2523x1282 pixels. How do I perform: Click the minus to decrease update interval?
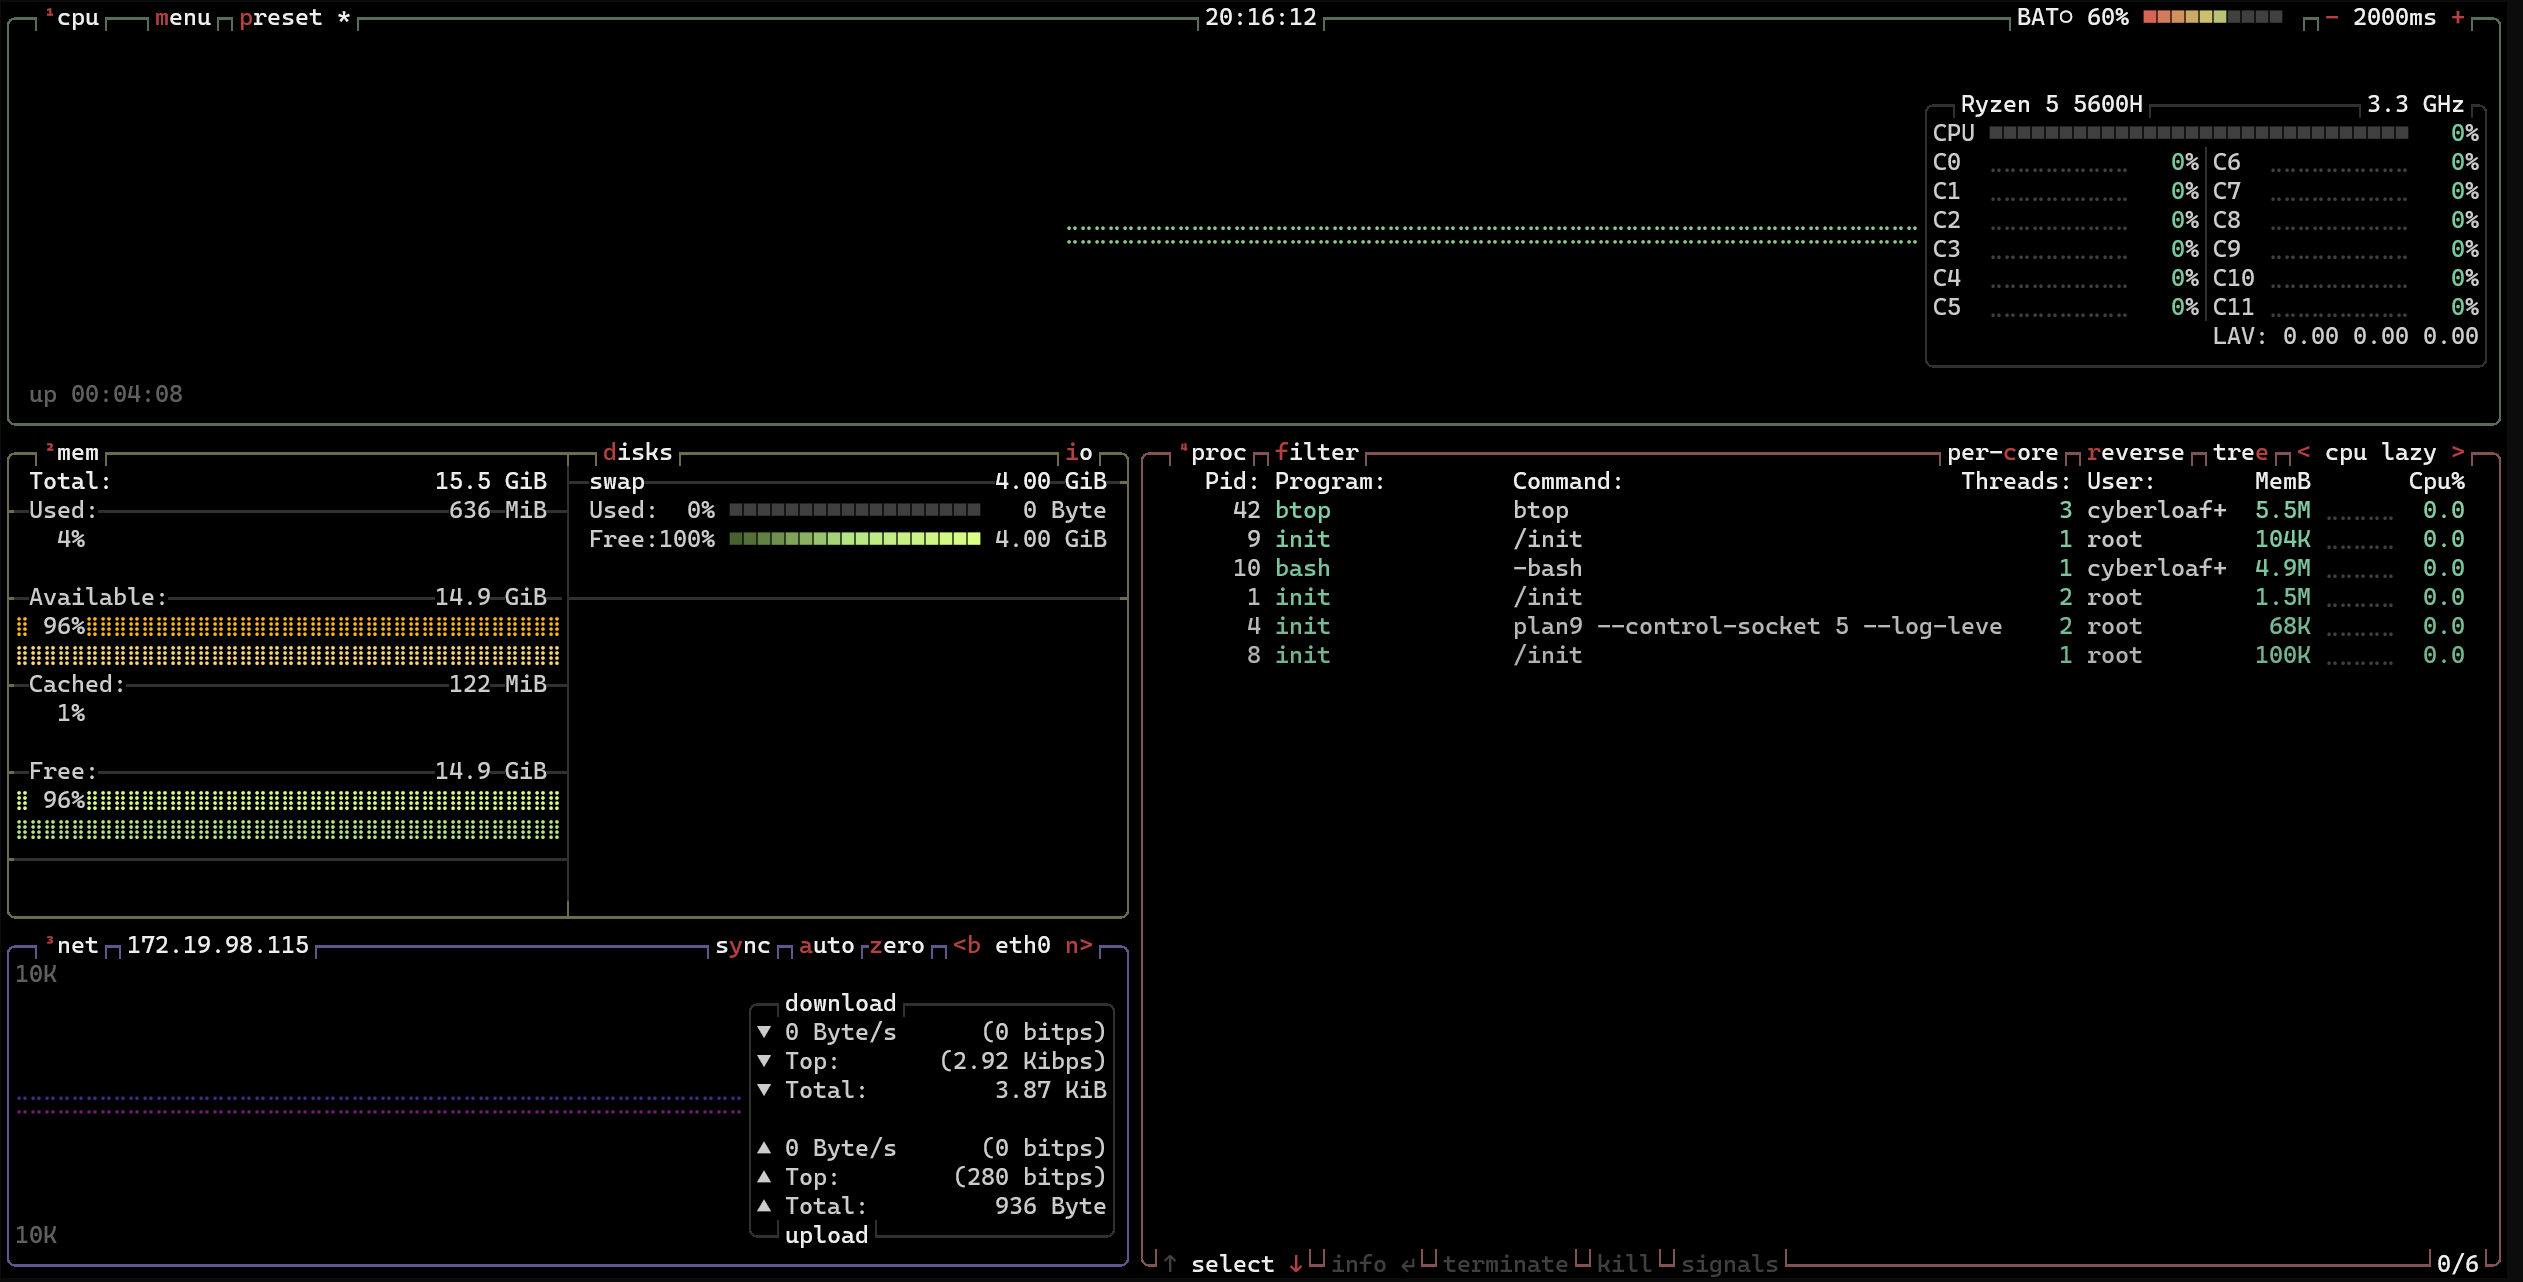tap(2331, 18)
